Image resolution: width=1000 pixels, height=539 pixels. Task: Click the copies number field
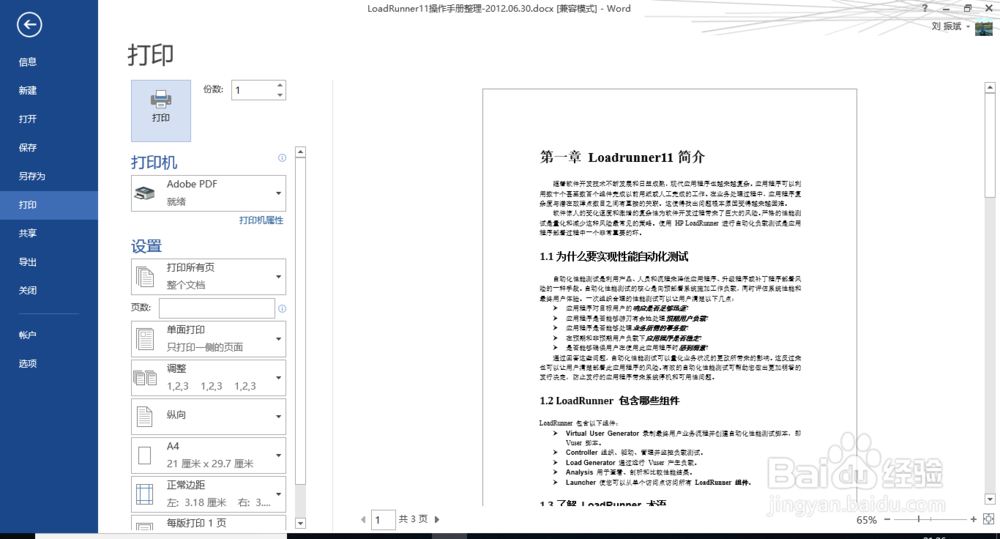pos(253,90)
